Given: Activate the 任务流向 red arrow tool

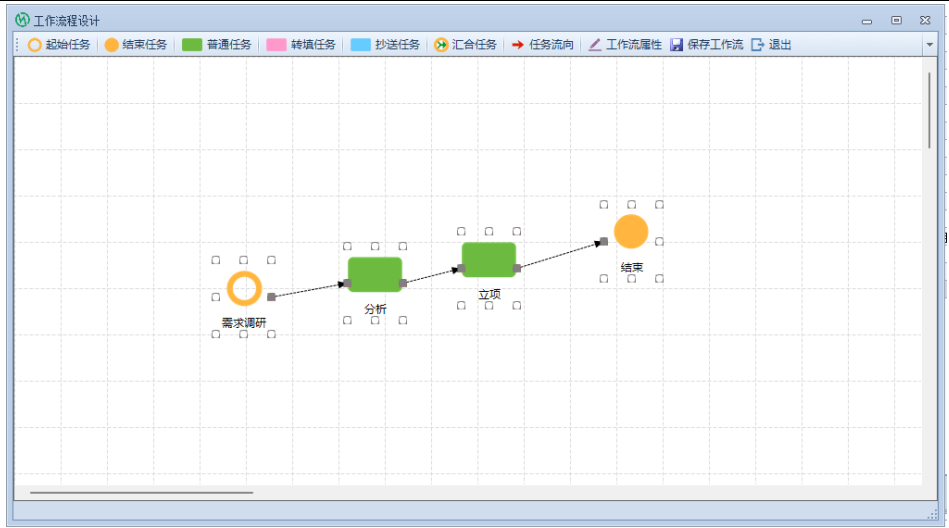Looking at the screenshot, I should 543,45.
